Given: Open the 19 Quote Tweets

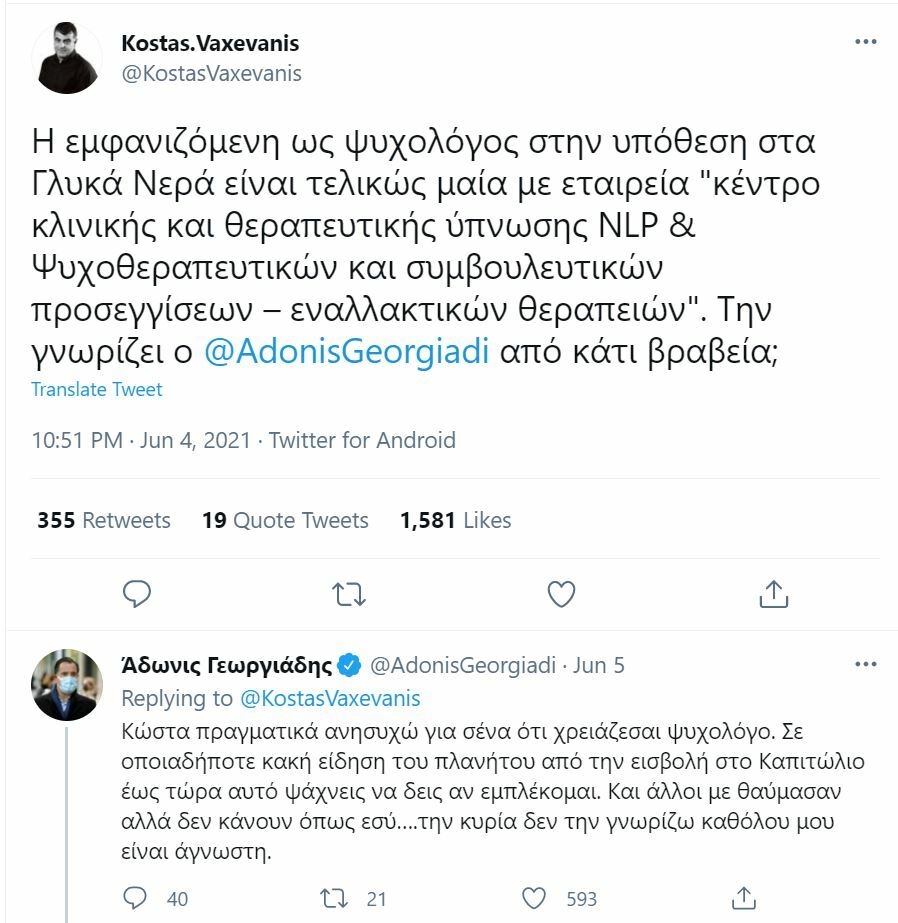Looking at the screenshot, I should point(287,520).
